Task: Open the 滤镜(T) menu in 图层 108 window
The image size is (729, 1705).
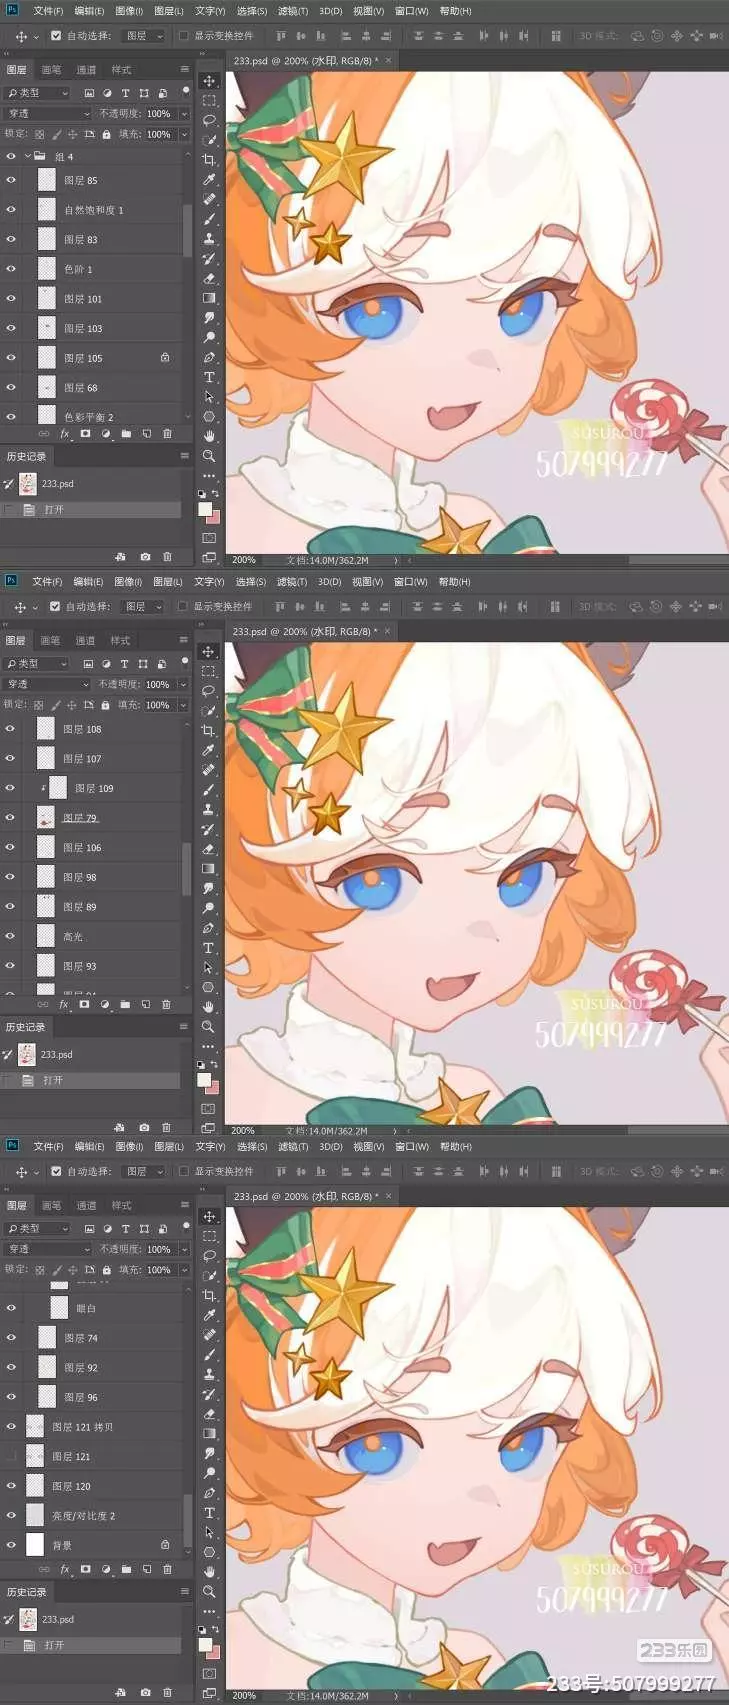Action: (291, 582)
